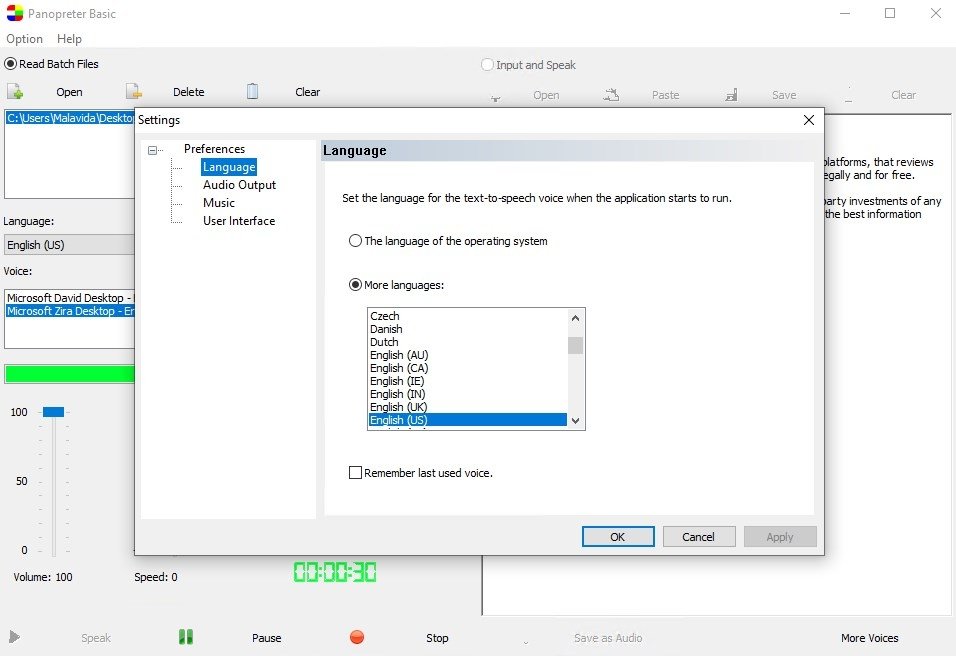Click the Delete file icon in batch toolbar
The width and height of the screenshot is (956, 656).
[x=134, y=91]
